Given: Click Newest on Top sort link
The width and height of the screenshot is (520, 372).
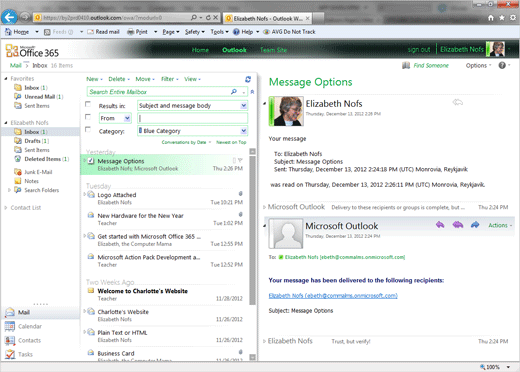Looking at the screenshot, I should click(x=231, y=142).
